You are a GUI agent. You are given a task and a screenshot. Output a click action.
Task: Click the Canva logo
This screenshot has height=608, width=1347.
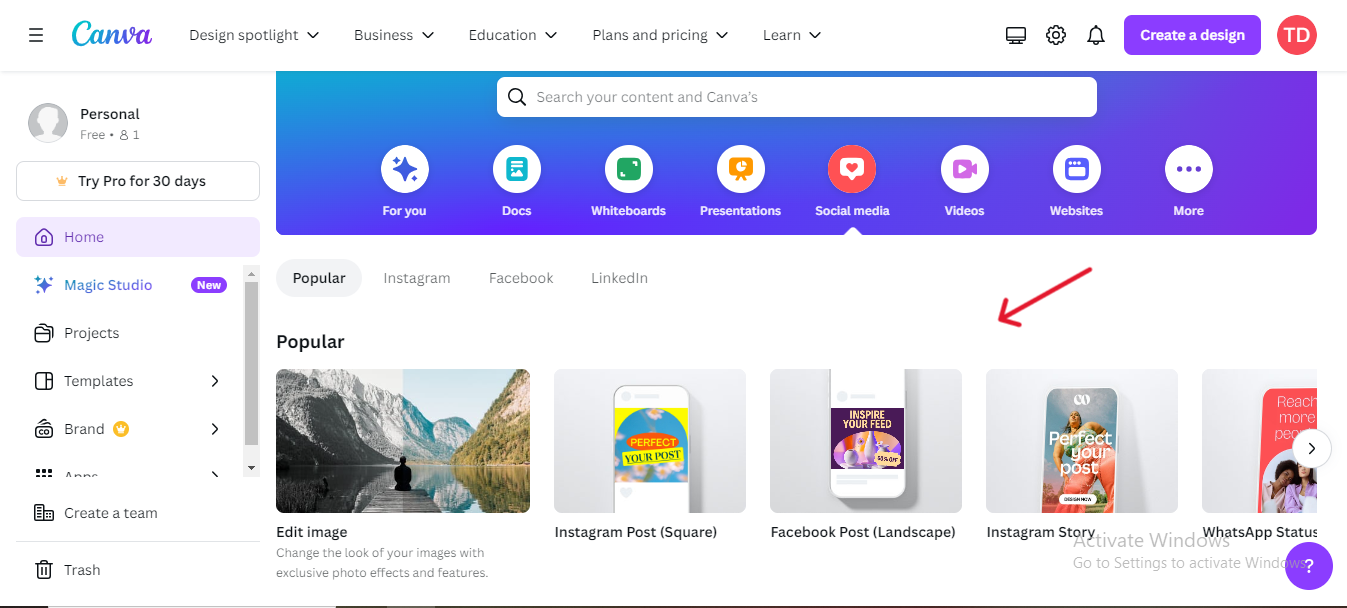(x=112, y=34)
